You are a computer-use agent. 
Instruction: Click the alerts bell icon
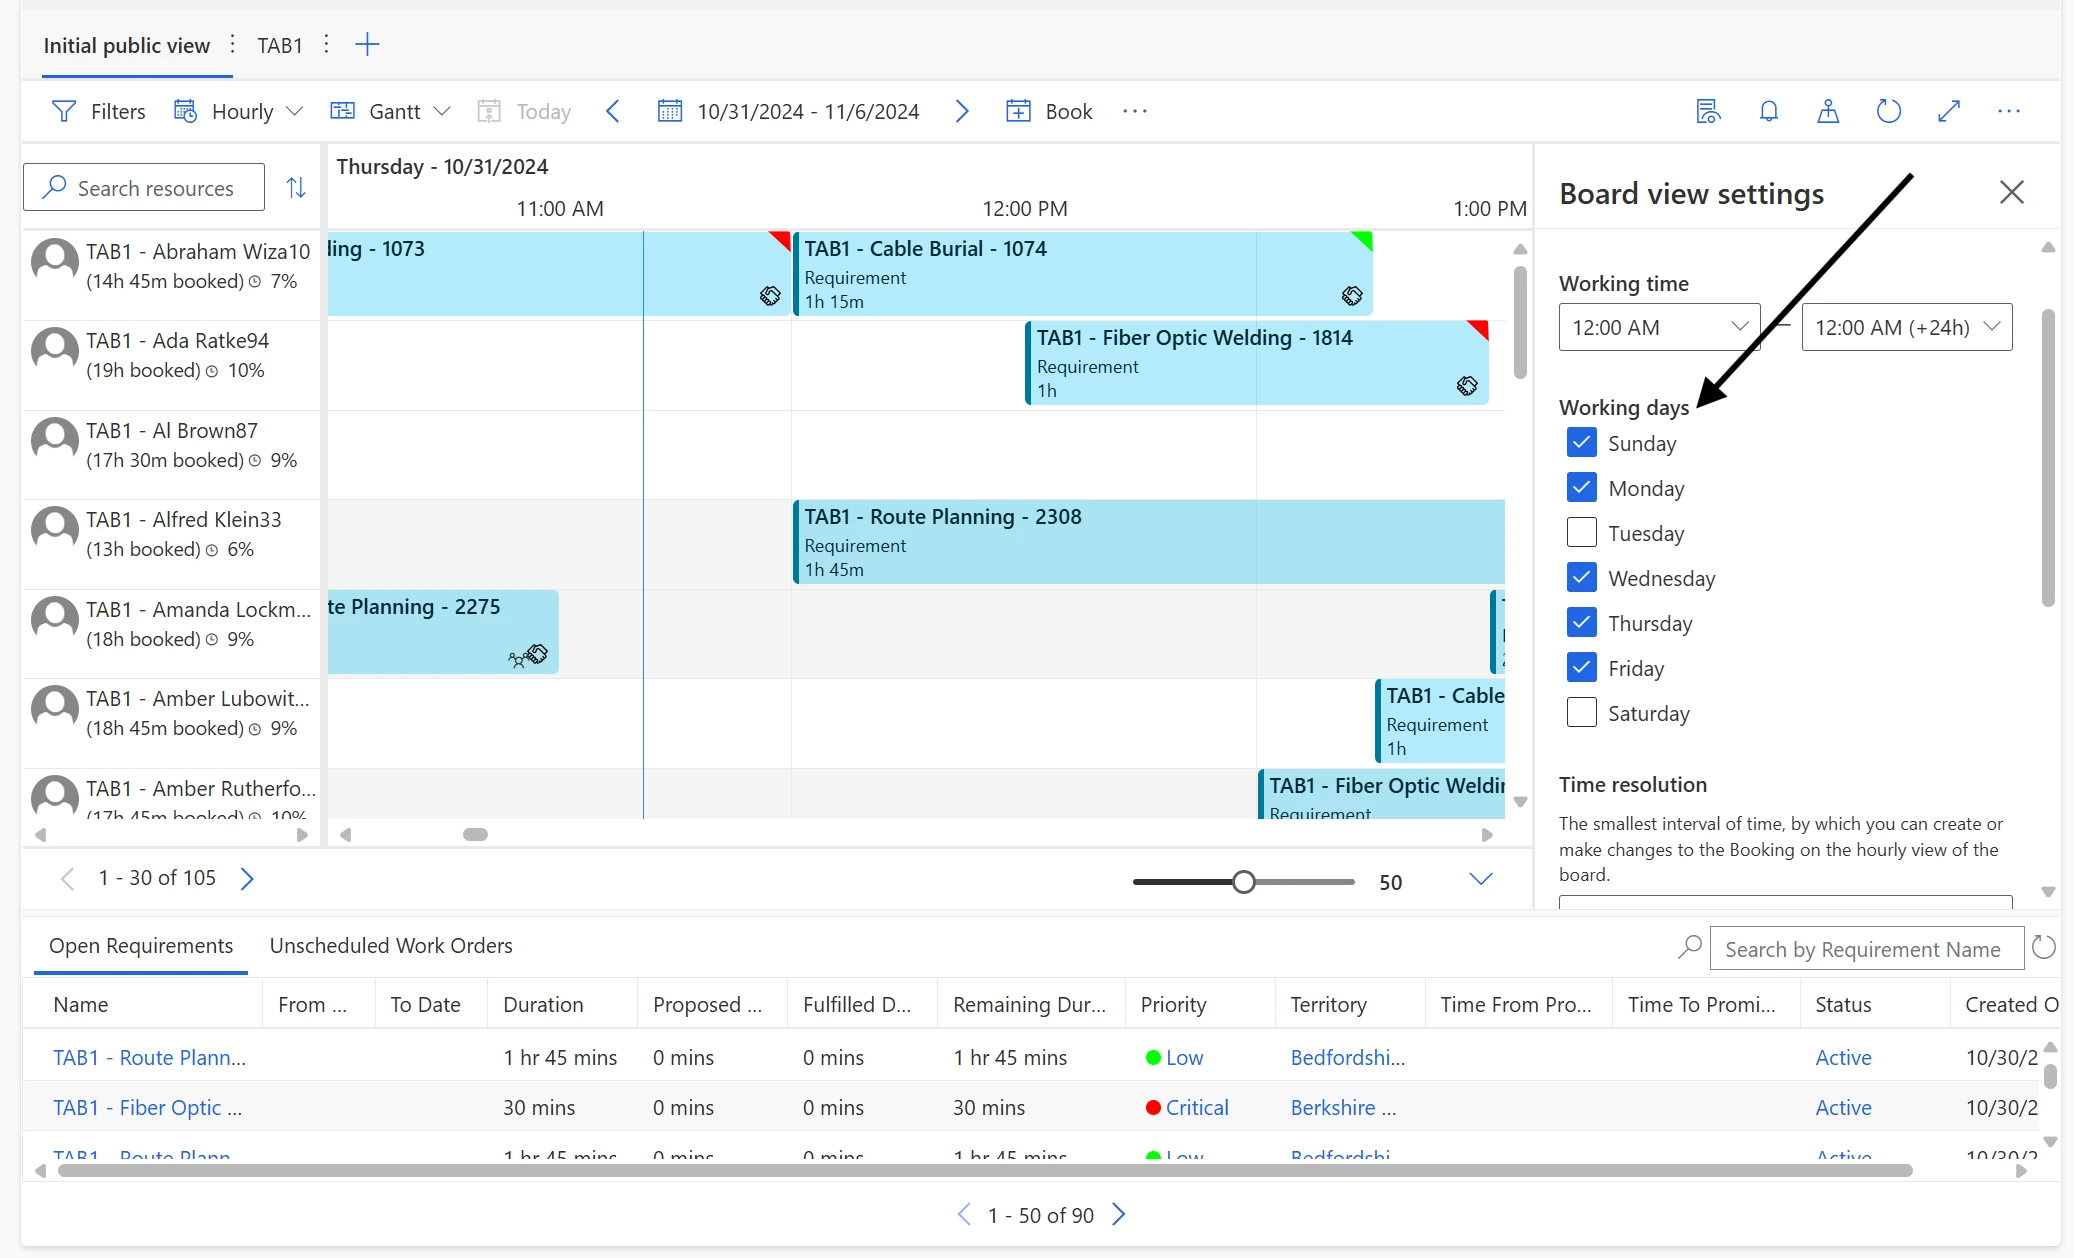click(1768, 111)
